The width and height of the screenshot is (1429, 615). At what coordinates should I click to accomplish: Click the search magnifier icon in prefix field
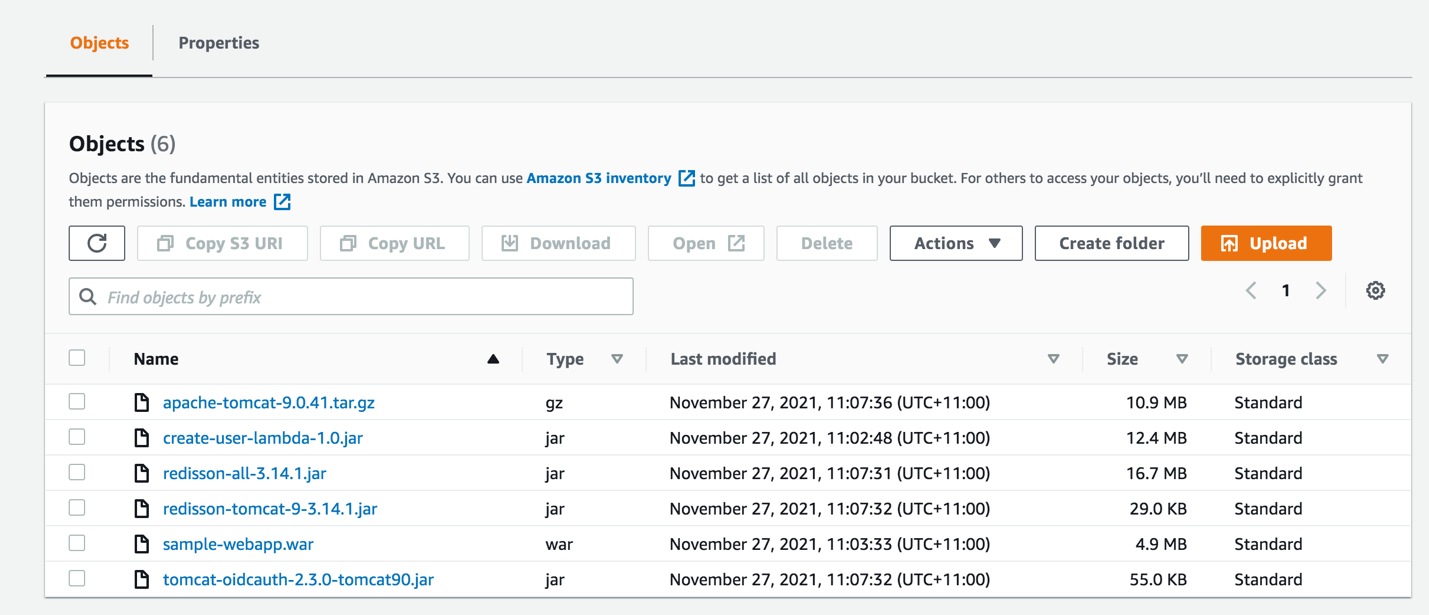pyautogui.click(x=88, y=297)
